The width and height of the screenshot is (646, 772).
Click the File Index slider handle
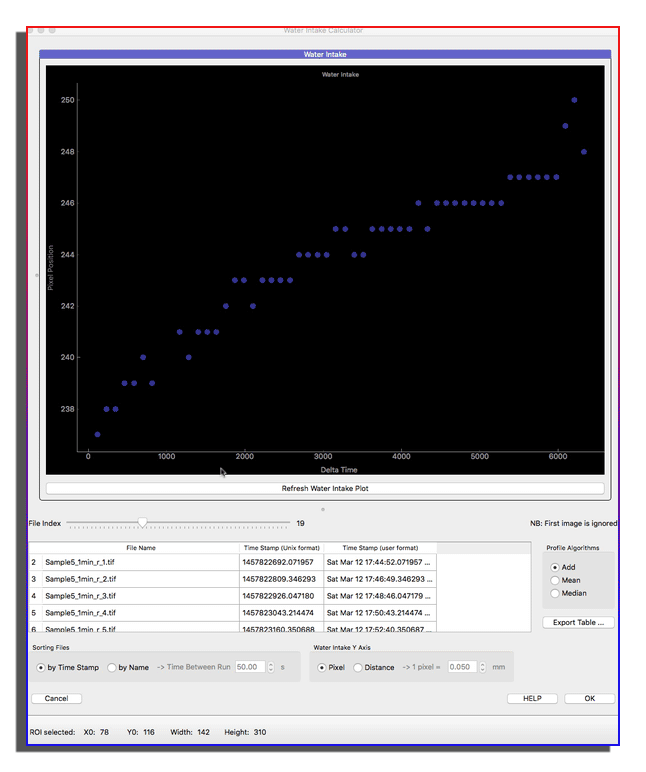(x=143, y=522)
